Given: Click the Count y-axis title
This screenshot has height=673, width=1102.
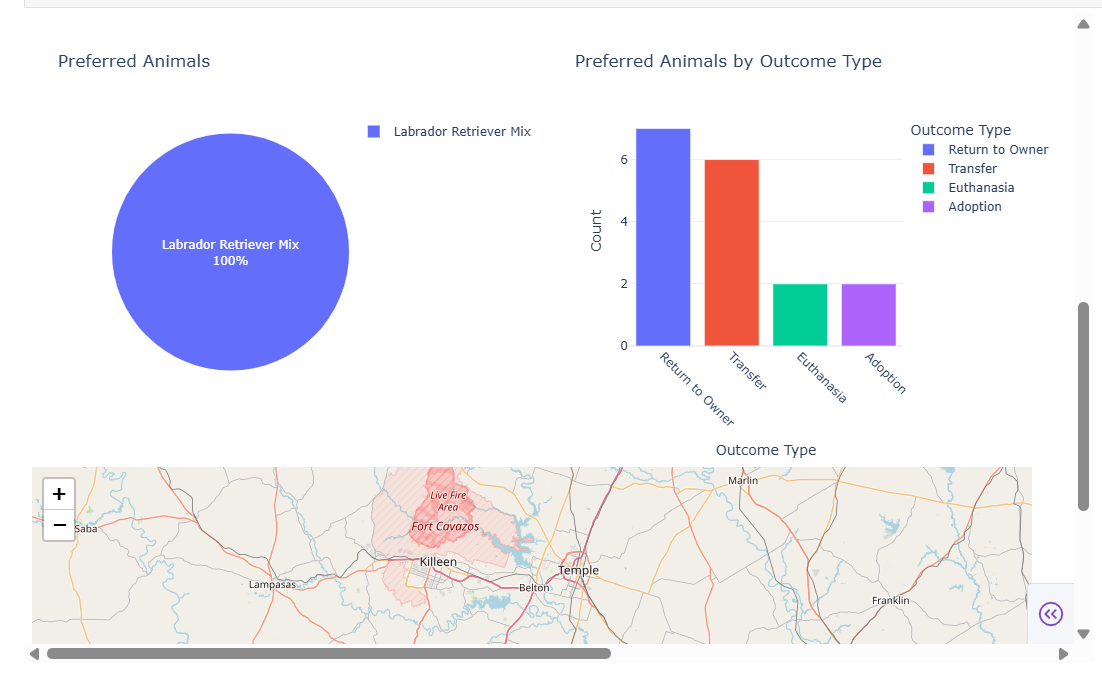Looking at the screenshot, I should tap(596, 230).
